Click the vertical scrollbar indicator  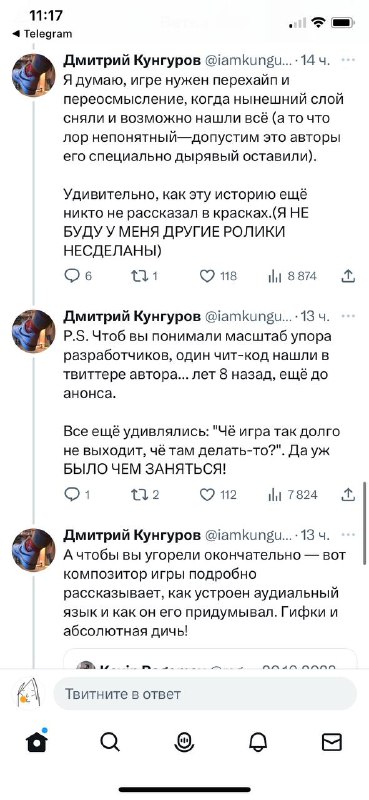pos(364,522)
